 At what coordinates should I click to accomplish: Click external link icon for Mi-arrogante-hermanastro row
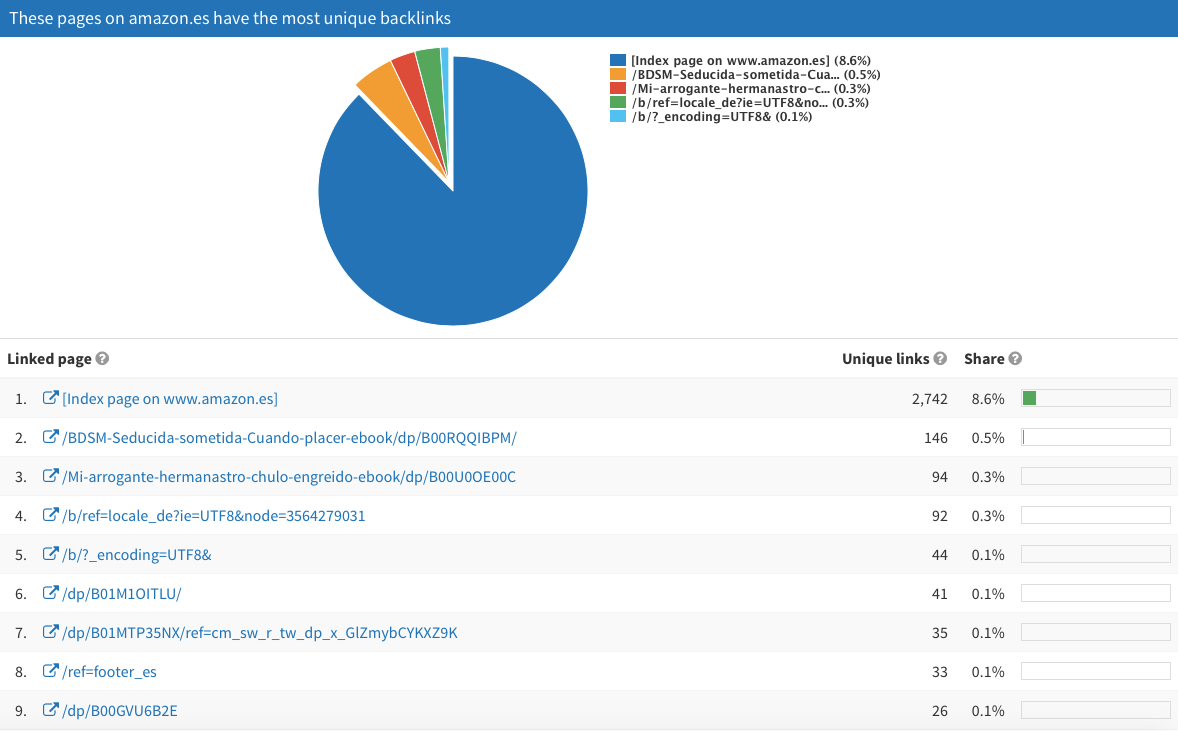[50, 476]
